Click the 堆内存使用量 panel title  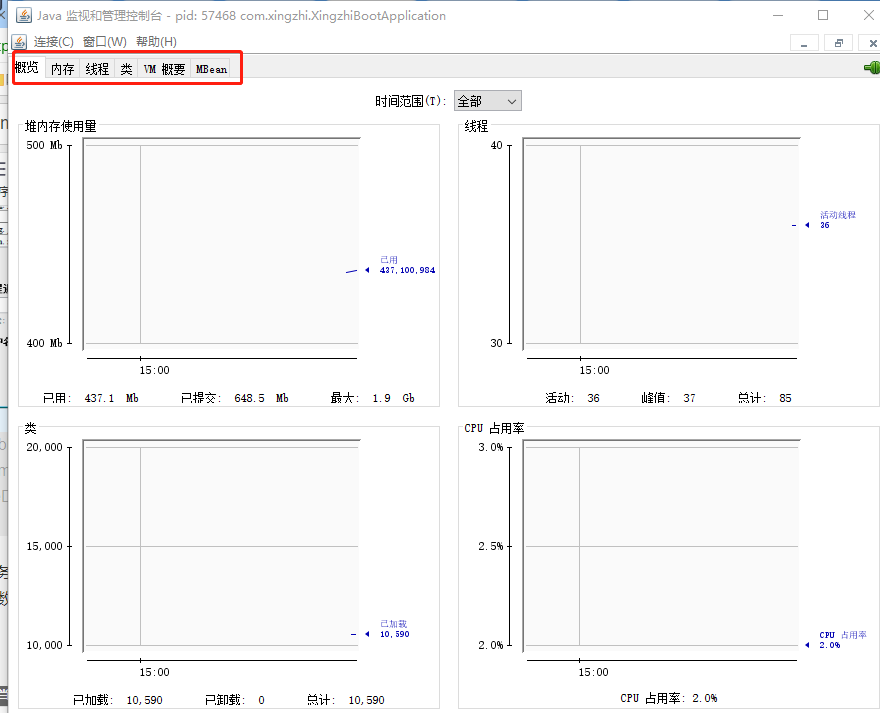(61, 126)
